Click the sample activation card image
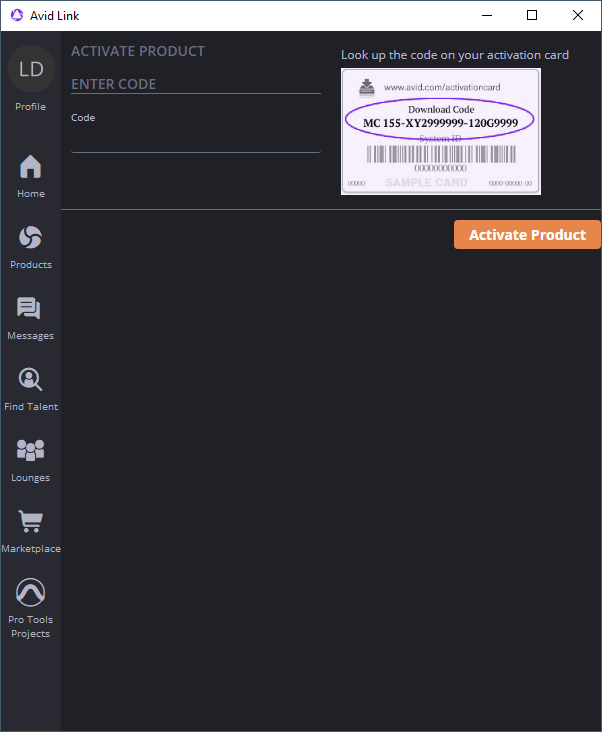Screen dimensions: 602x732 click(x=441, y=131)
